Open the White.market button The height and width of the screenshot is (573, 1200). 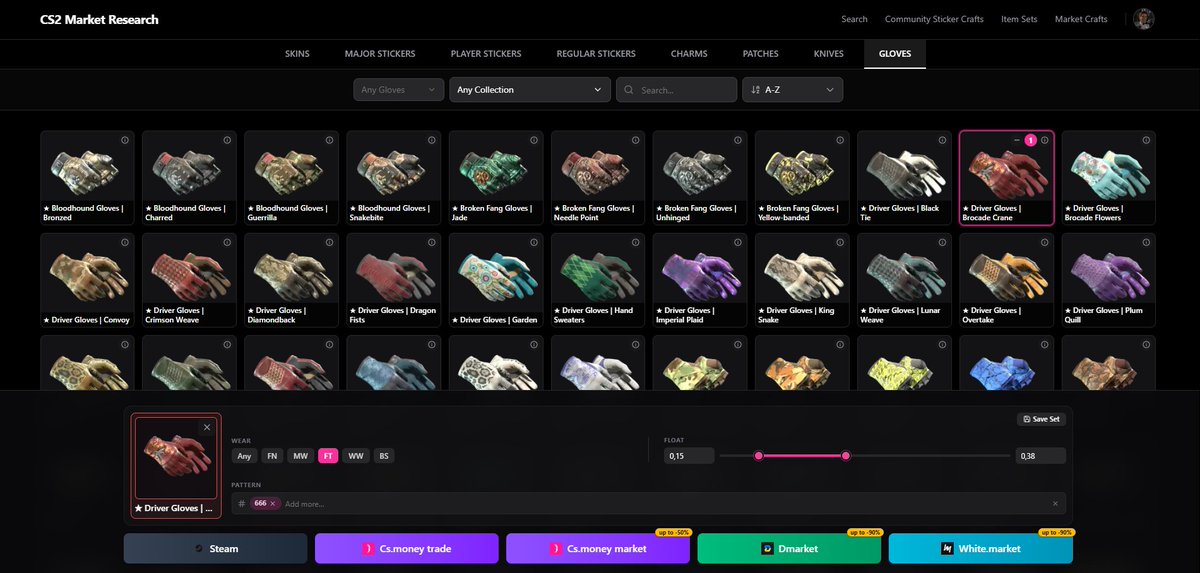tap(981, 548)
